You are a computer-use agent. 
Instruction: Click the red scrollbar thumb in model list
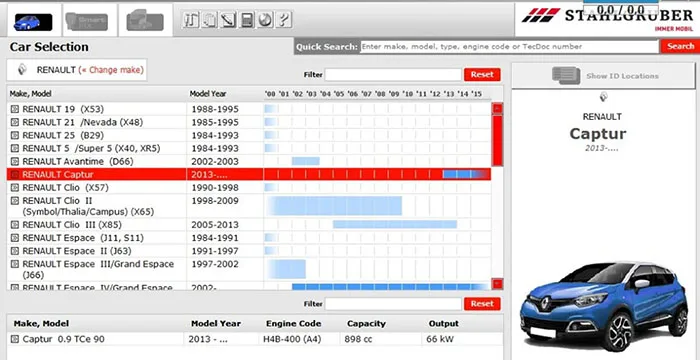click(x=497, y=140)
